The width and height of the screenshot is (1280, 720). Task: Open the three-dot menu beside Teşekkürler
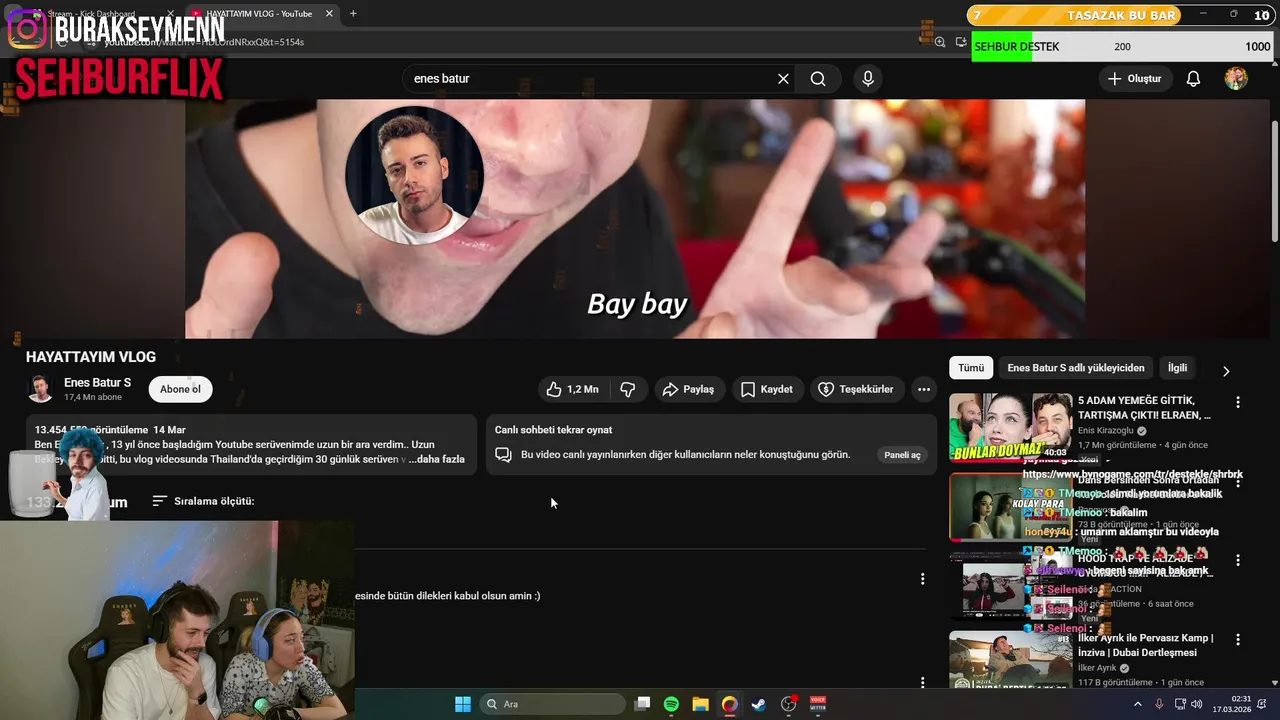[924, 389]
